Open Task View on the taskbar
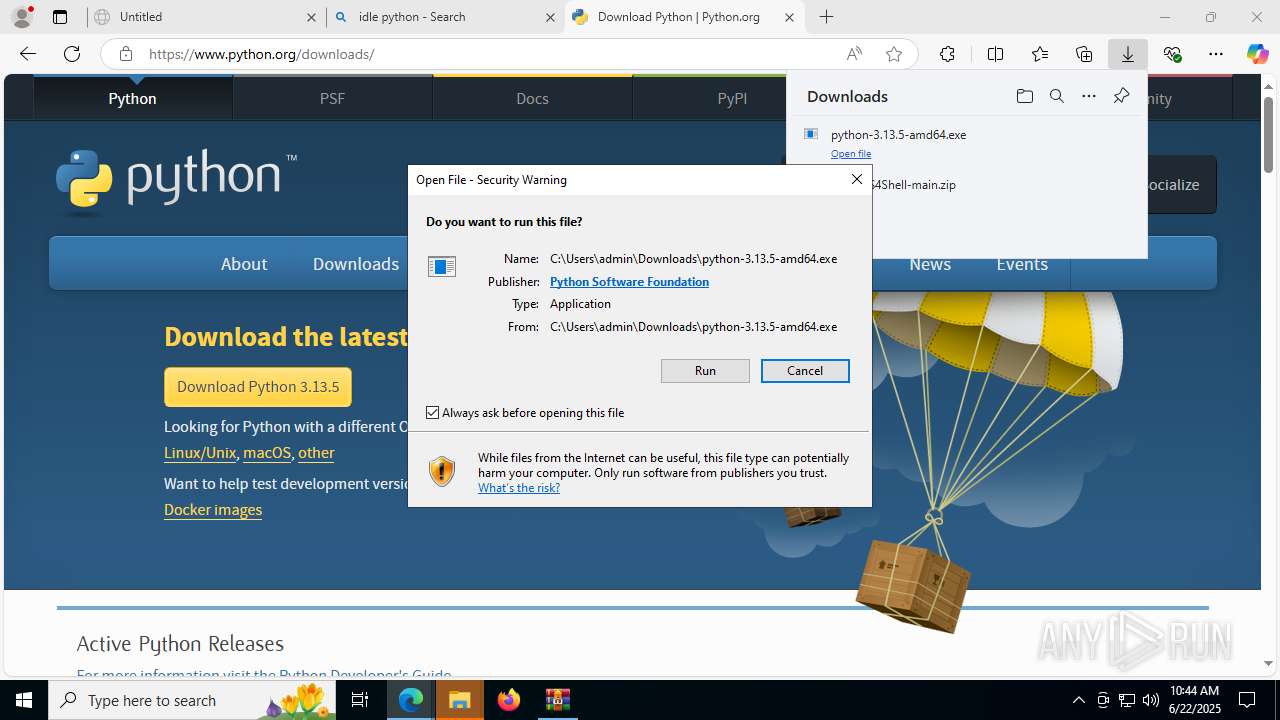The height and width of the screenshot is (720, 1280). pos(360,700)
